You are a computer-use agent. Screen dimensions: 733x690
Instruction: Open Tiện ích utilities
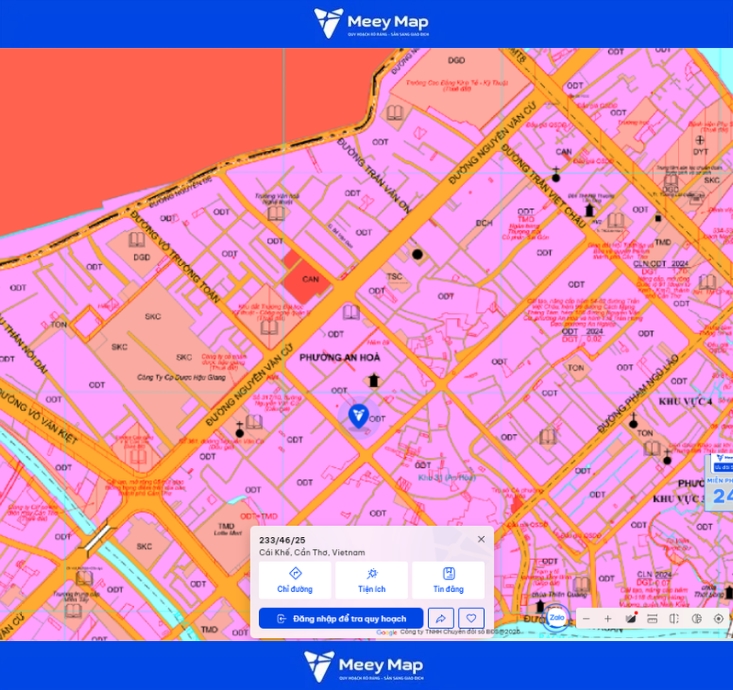coord(372,580)
